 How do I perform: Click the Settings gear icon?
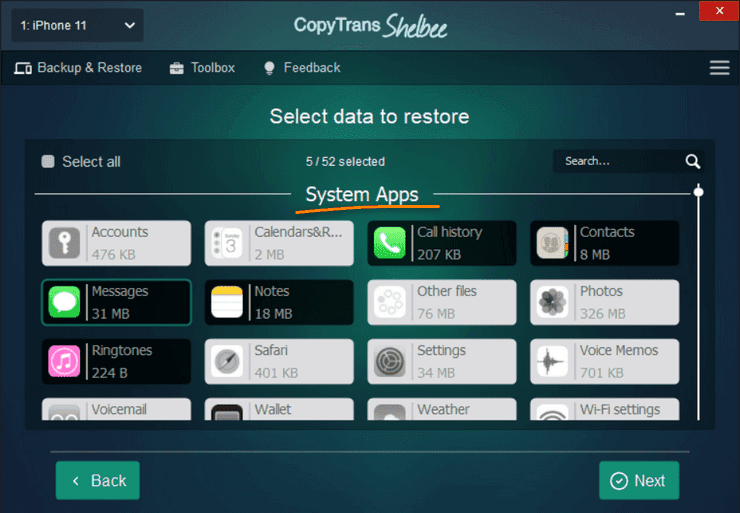[390, 361]
